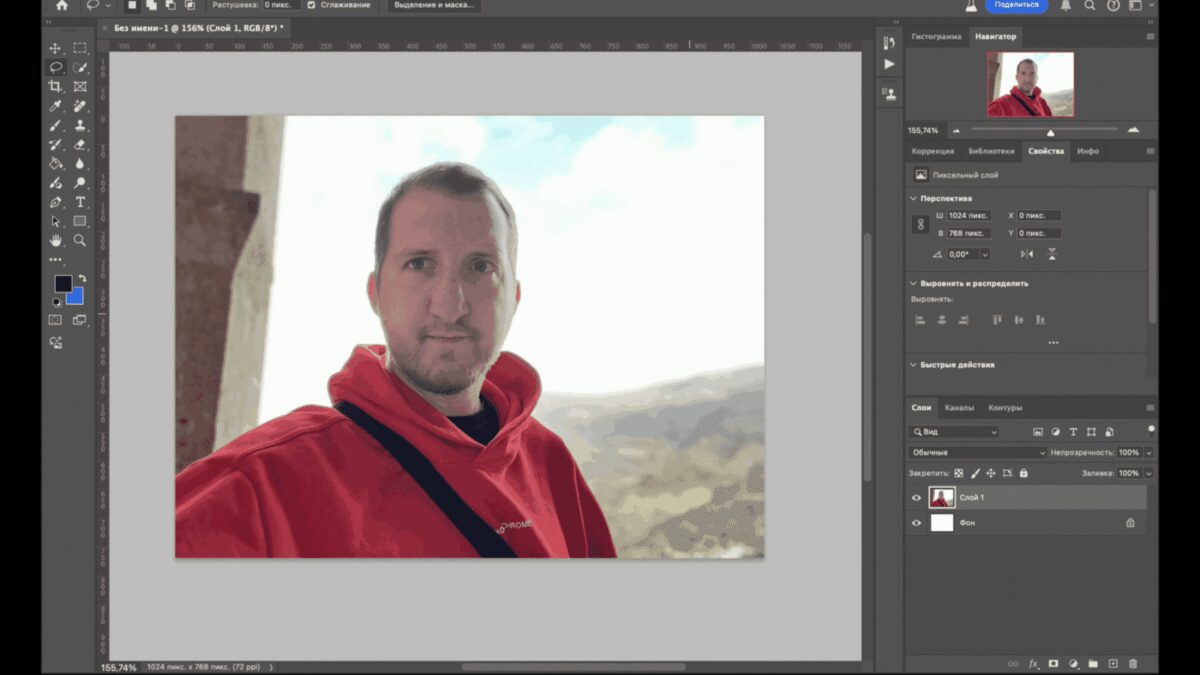Open the Обычные blend mode dropdown
Viewport: 1200px width, 675px height.
pyautogui.click(x=977, y=452)
